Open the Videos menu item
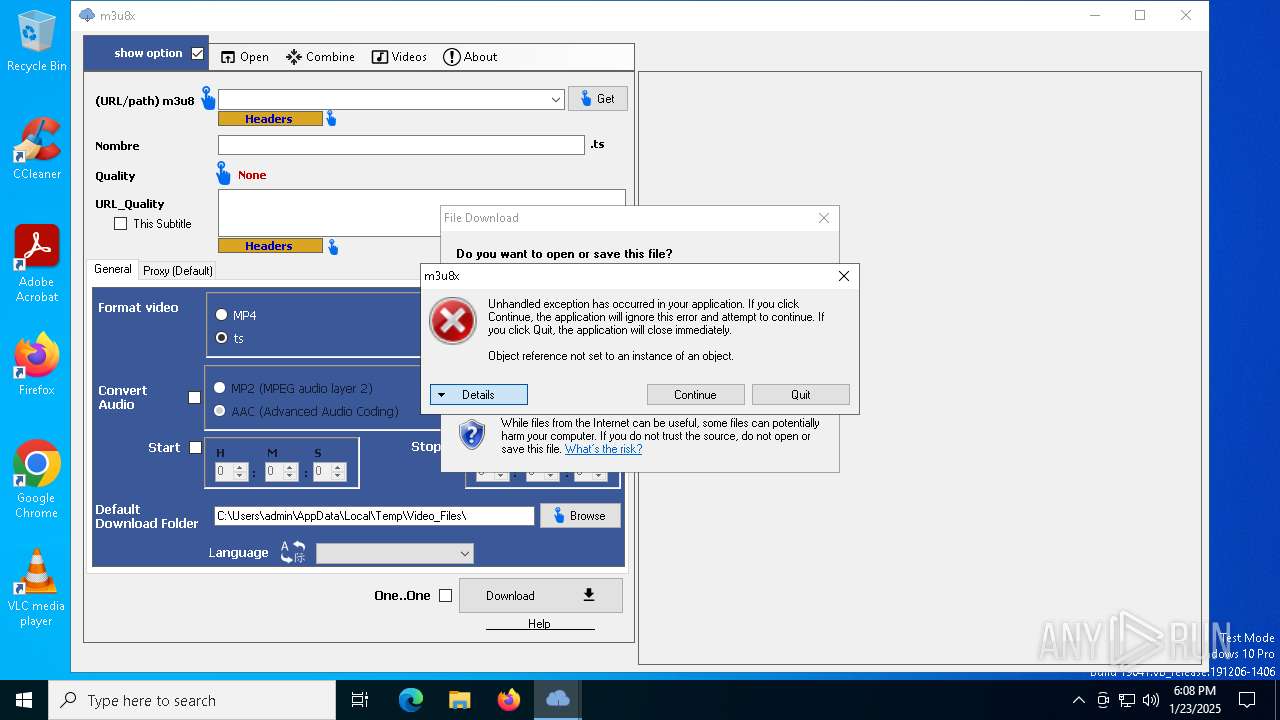 pos(399,57)
